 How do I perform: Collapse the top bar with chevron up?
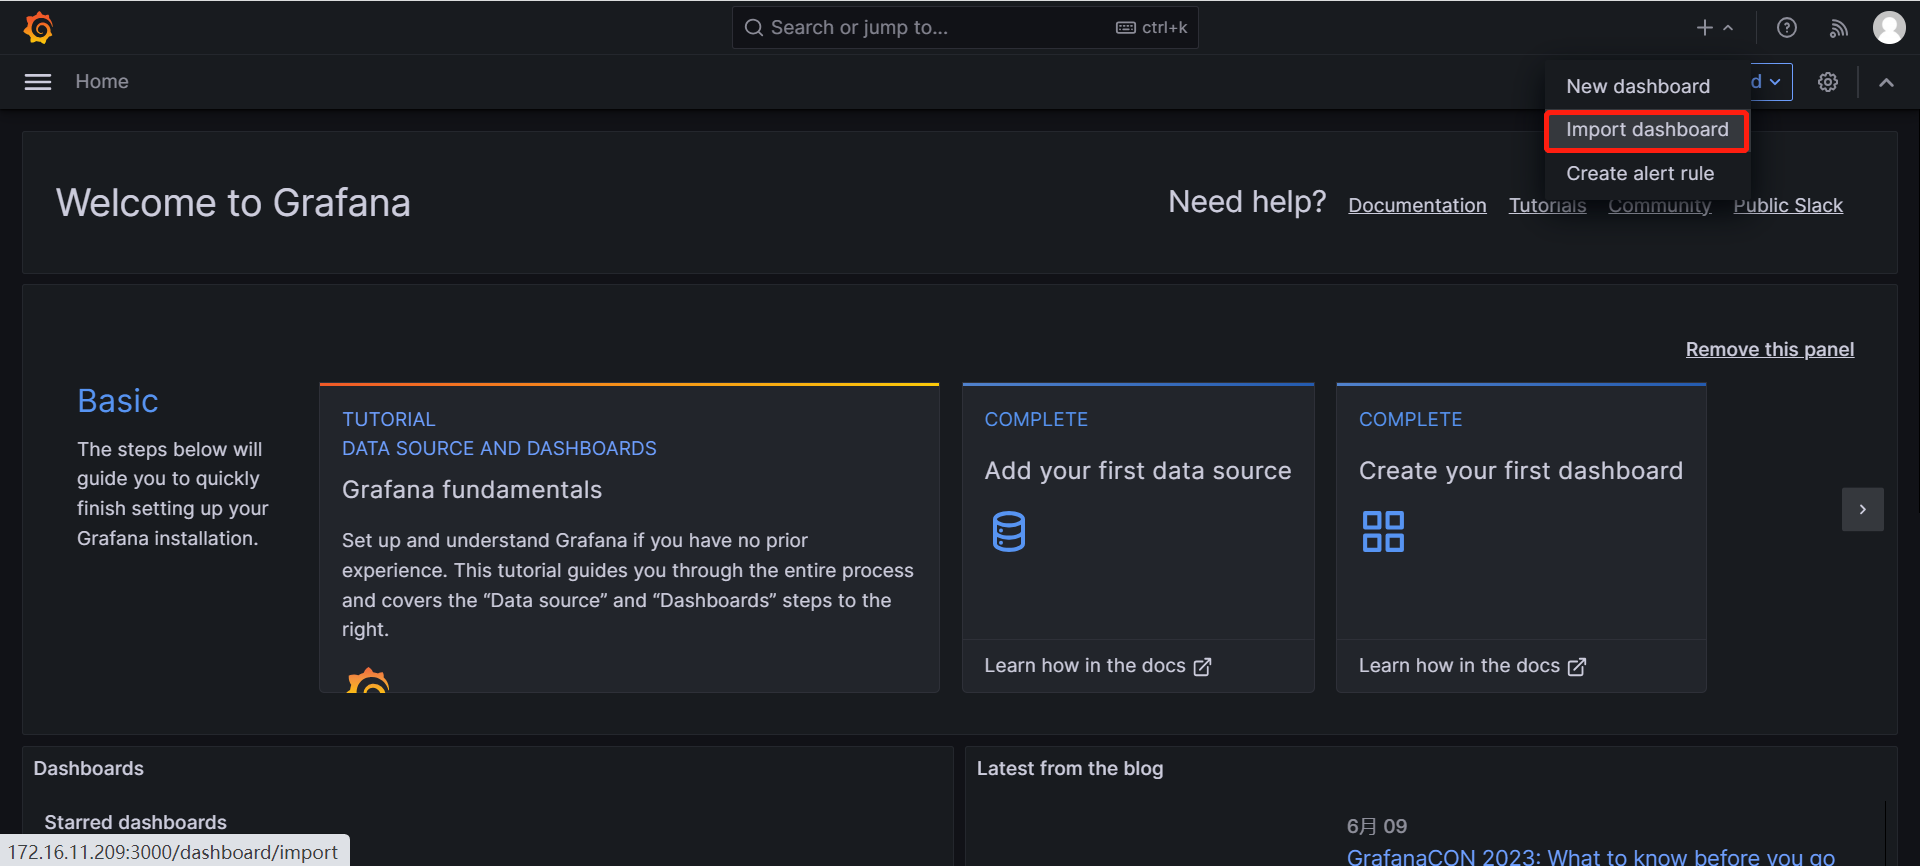(x=1886, y=82)
